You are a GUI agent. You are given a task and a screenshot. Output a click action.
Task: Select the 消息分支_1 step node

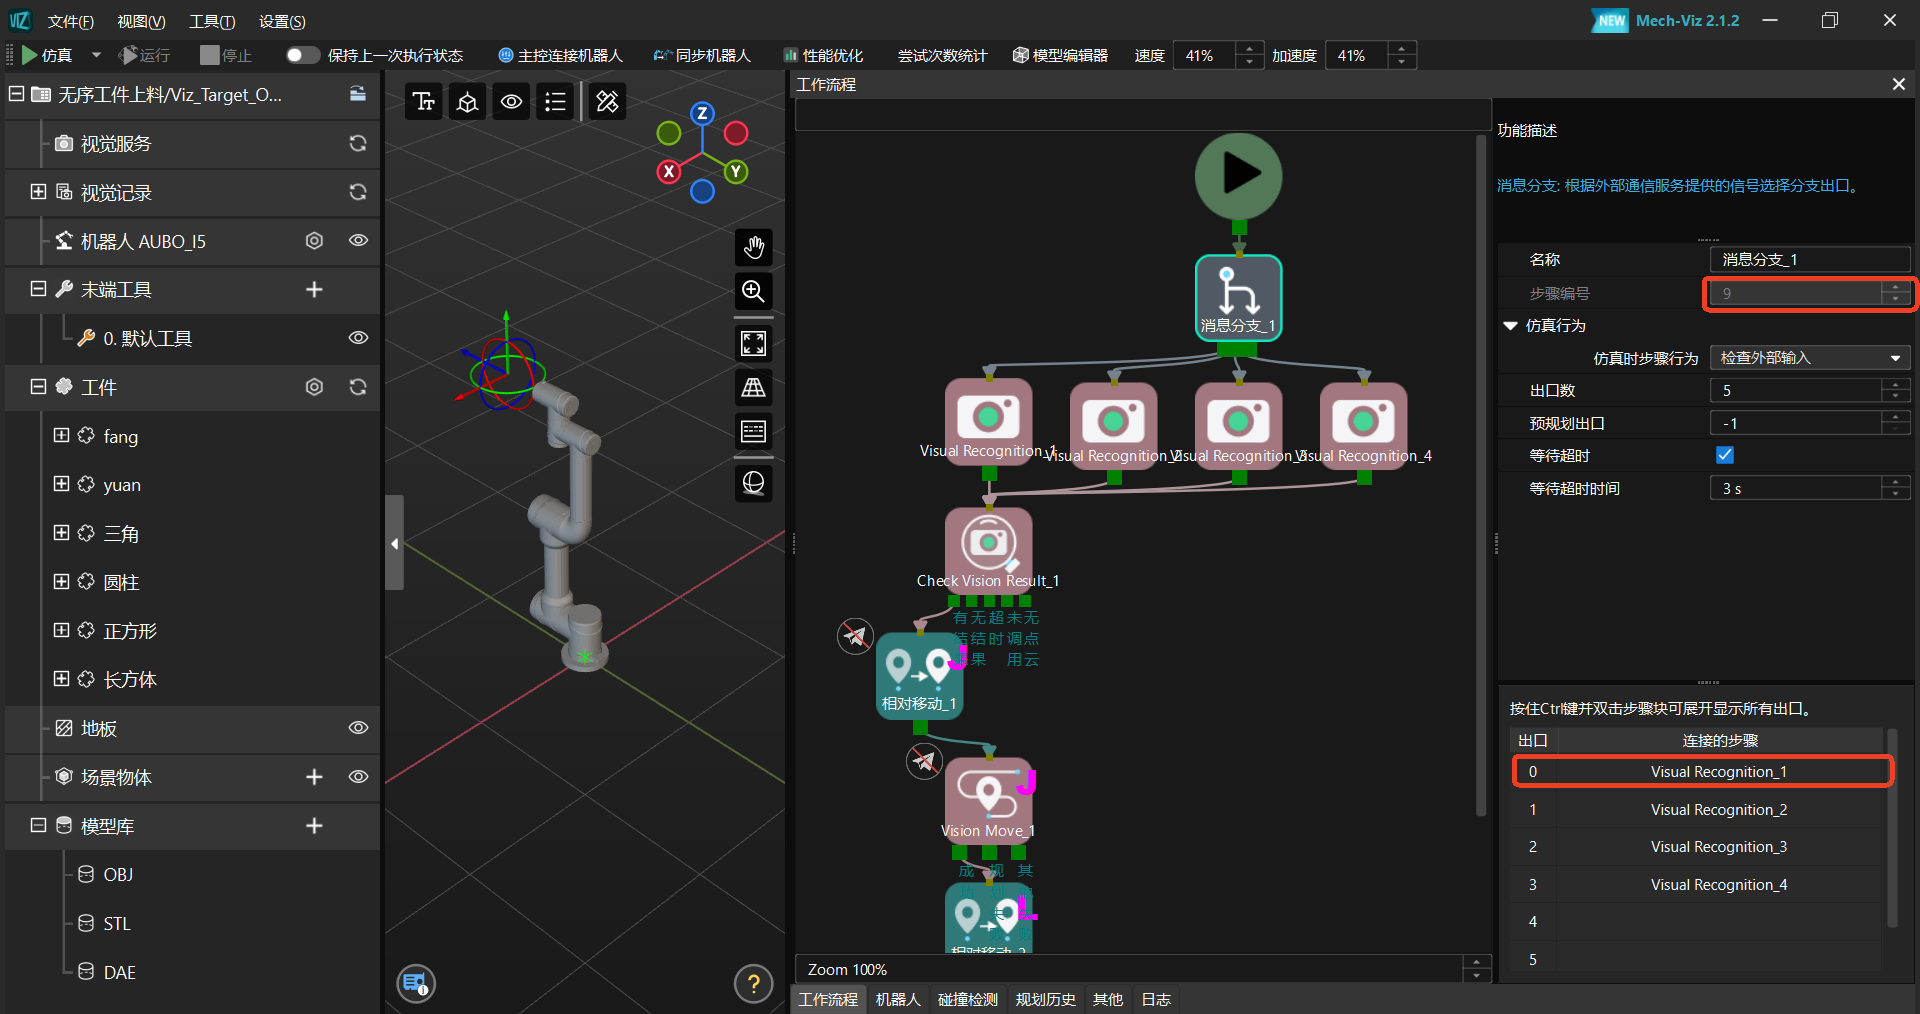pos(1238,297)
